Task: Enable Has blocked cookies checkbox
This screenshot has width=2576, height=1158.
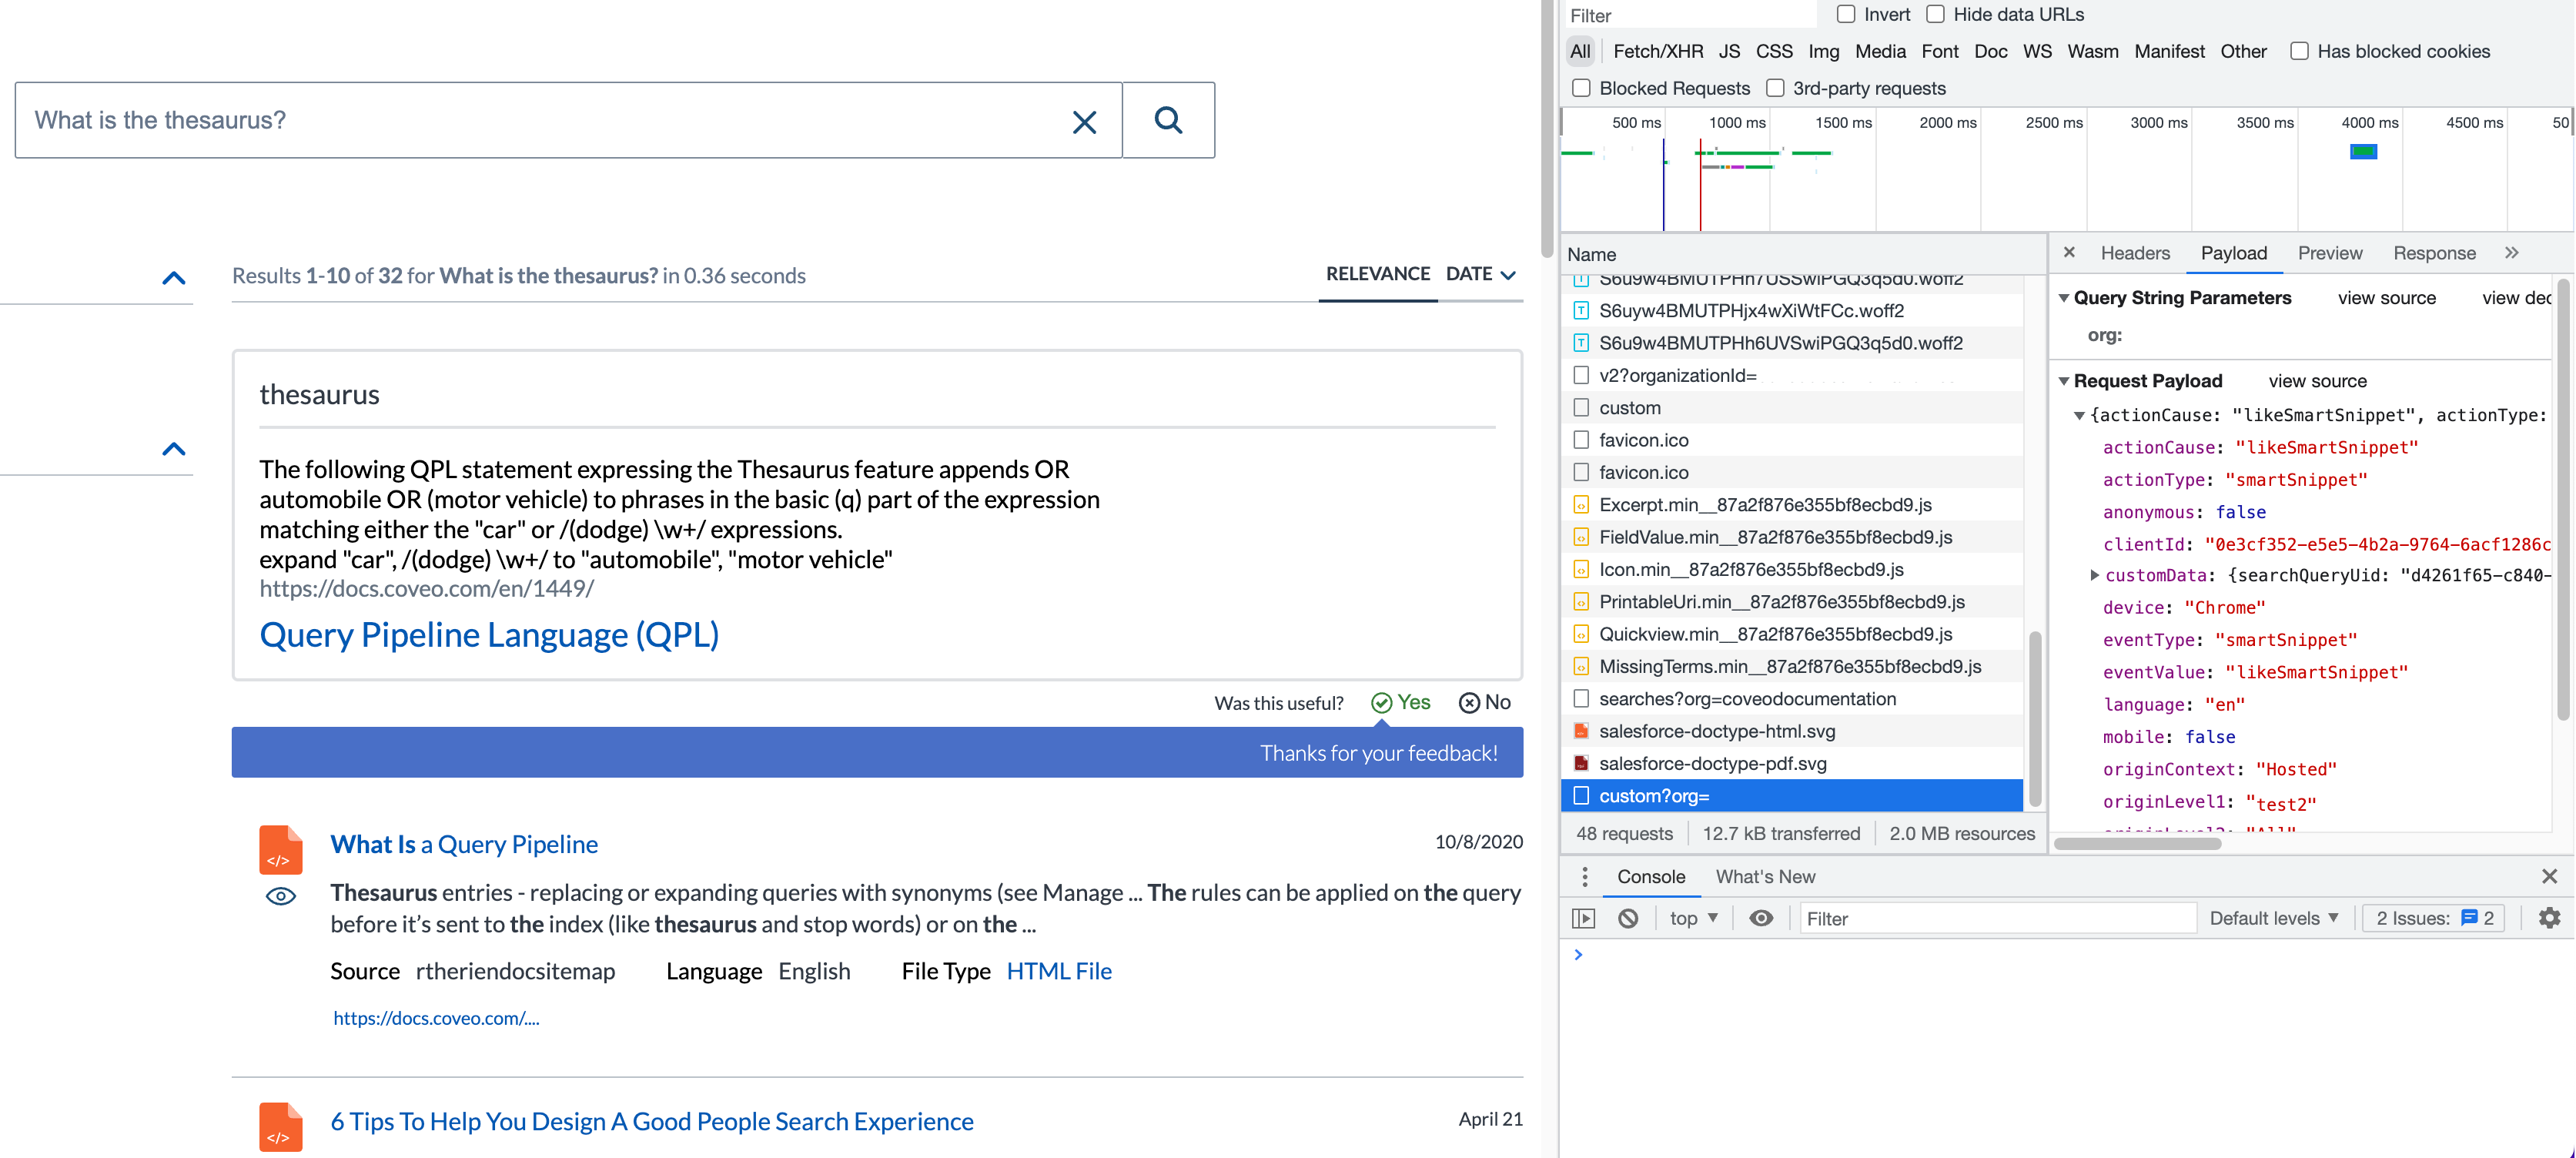Action: [x=2299, y=51]
